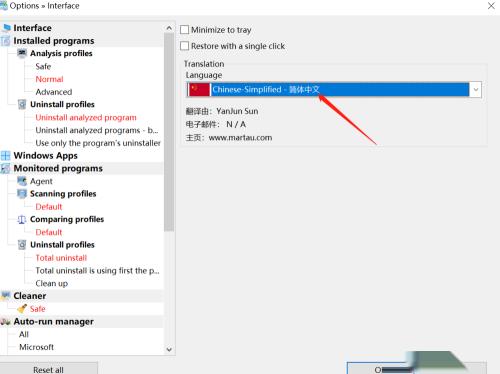Screen dimensions: 500x374
Task: Open Installed programs category
Action: [54, 41]
